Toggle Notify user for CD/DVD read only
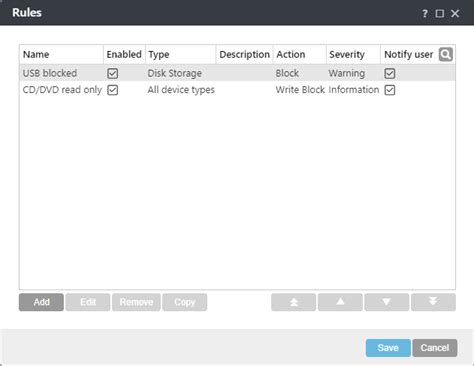The image size is (474, 366). tap(390, 90)
